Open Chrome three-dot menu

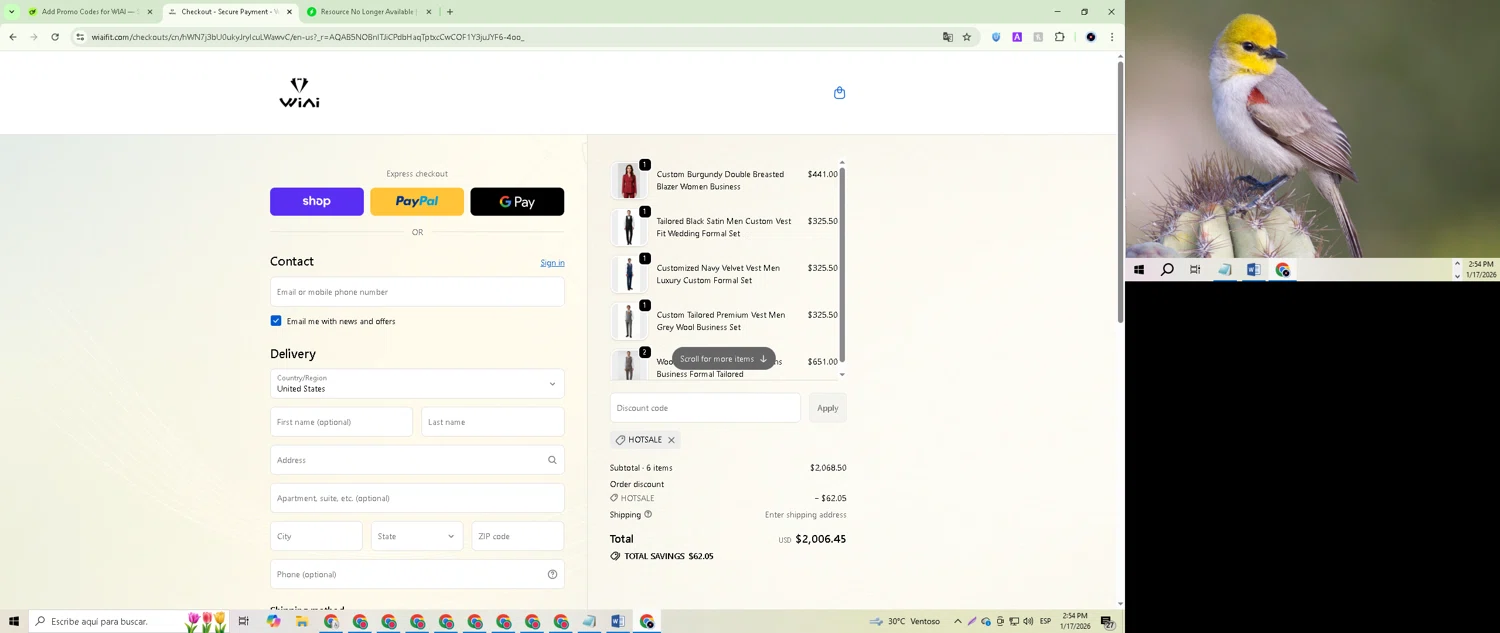[x=1111, y=37]
